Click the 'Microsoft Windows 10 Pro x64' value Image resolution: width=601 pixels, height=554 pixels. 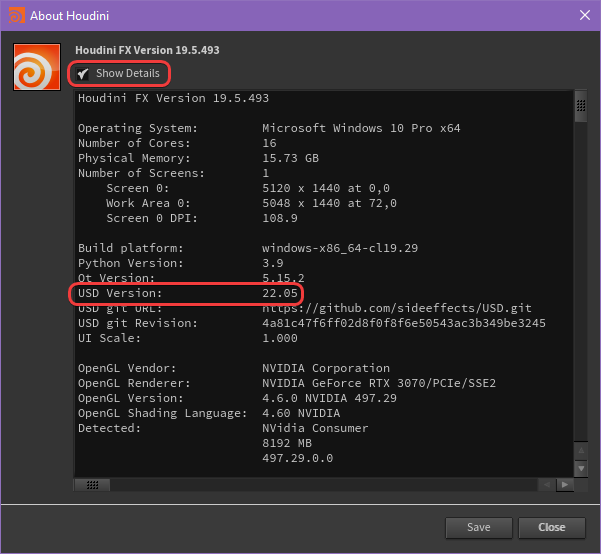click(x=361, y=128)
